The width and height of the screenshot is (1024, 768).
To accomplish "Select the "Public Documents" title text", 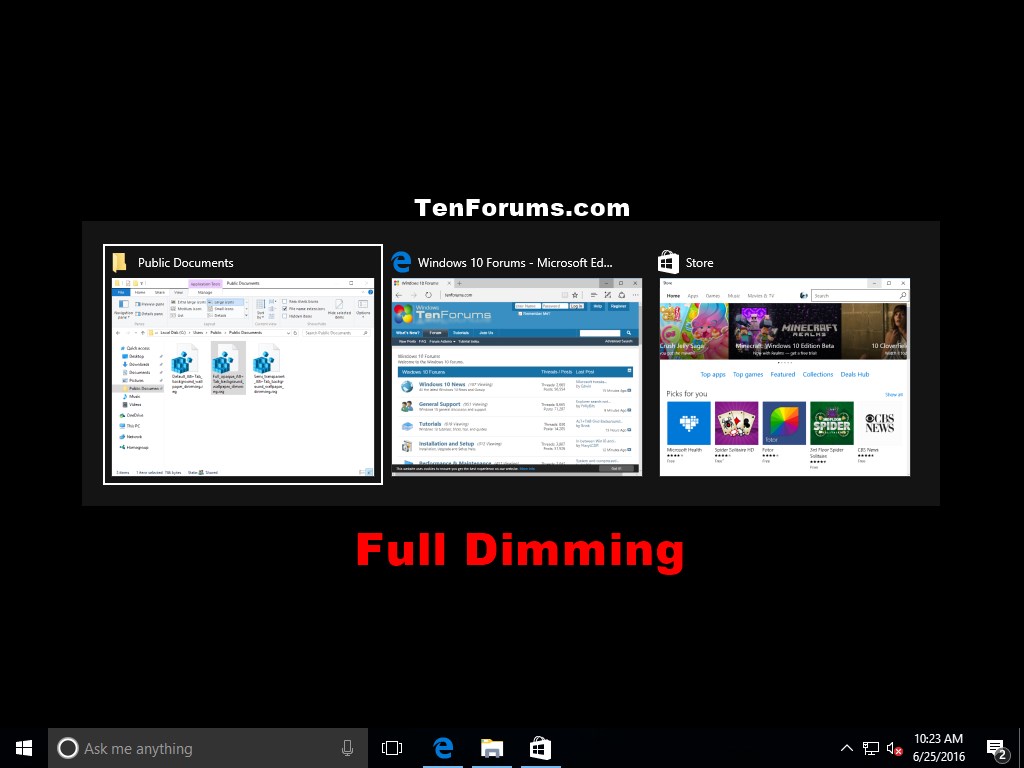I will [x=185, y=263].
